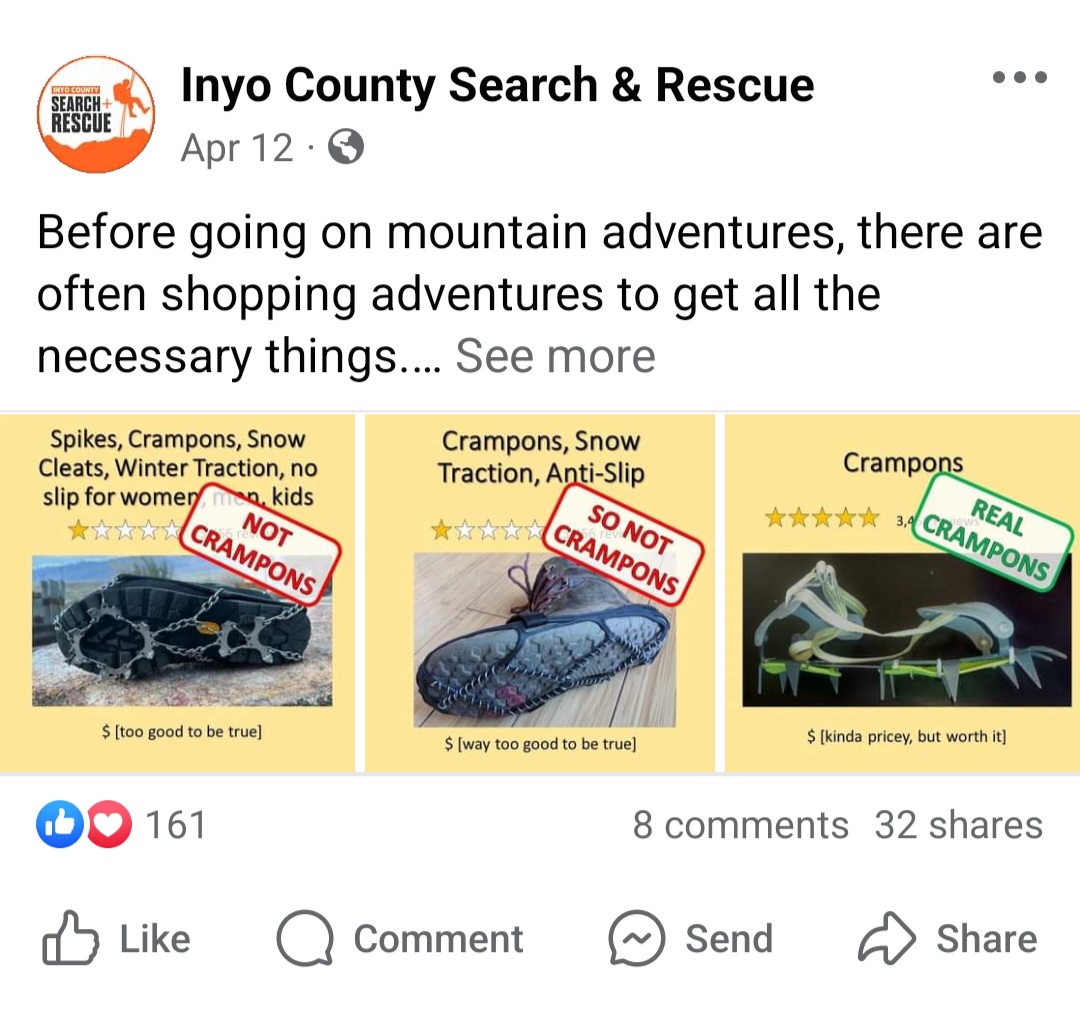Expand the post with See more
1080x1010 pixels.
(555, 356)
